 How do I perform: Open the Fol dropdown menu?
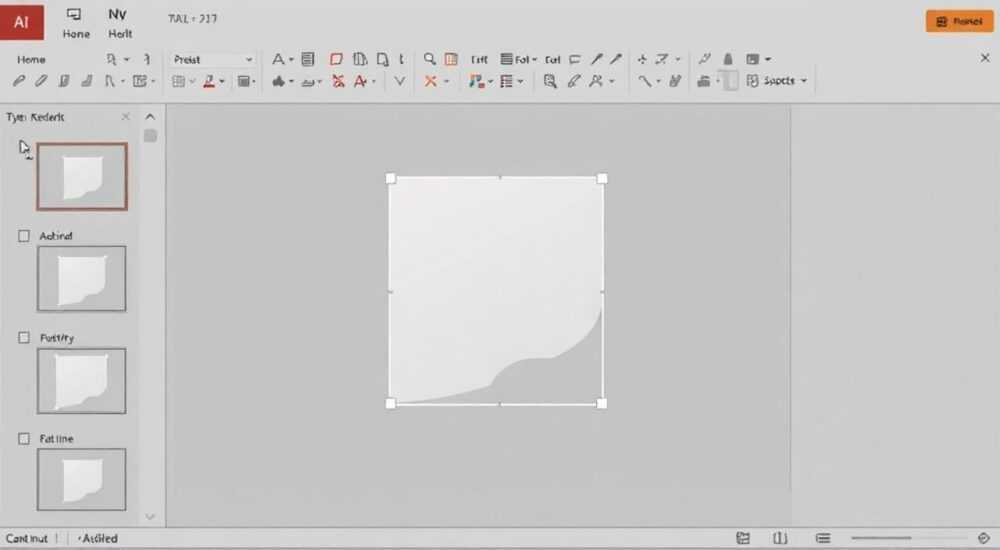click(518, 59)
